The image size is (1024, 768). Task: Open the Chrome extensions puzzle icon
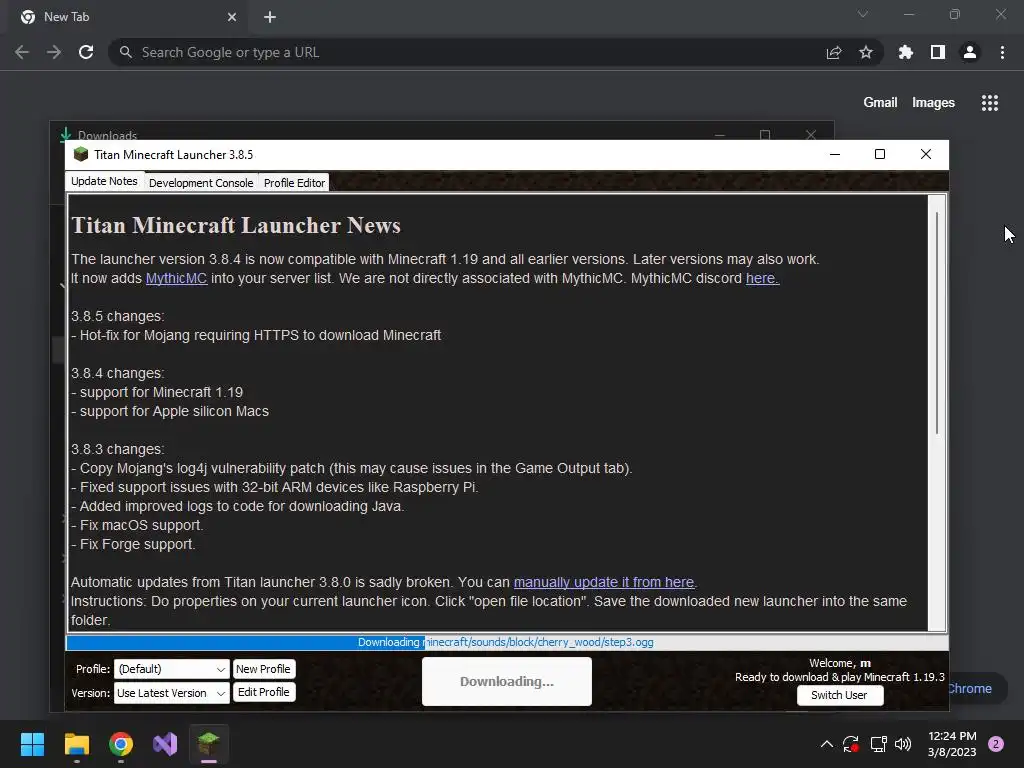tap(905, 52)
